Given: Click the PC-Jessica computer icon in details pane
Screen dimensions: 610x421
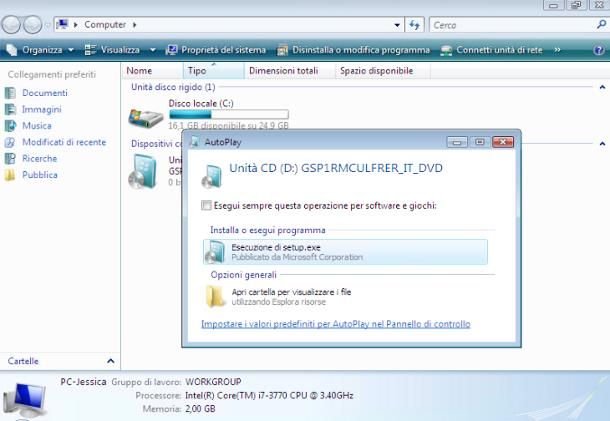Looking at the screenshot, I should [26, 401].
